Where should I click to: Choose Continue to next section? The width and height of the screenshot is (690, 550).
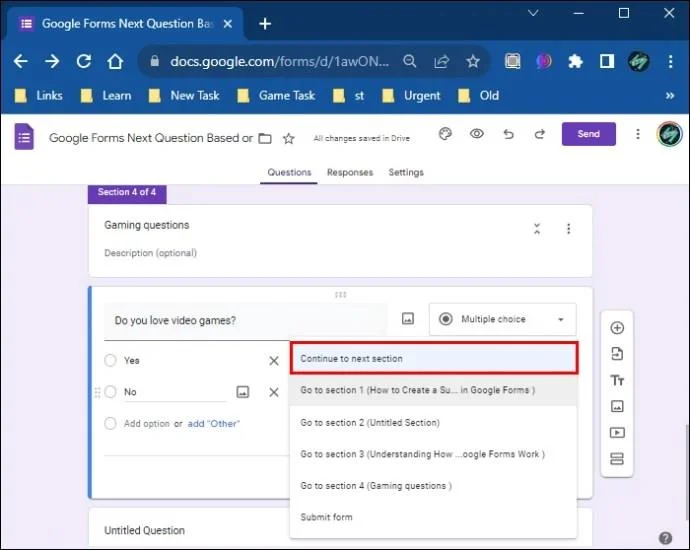[x=434, y=359]
